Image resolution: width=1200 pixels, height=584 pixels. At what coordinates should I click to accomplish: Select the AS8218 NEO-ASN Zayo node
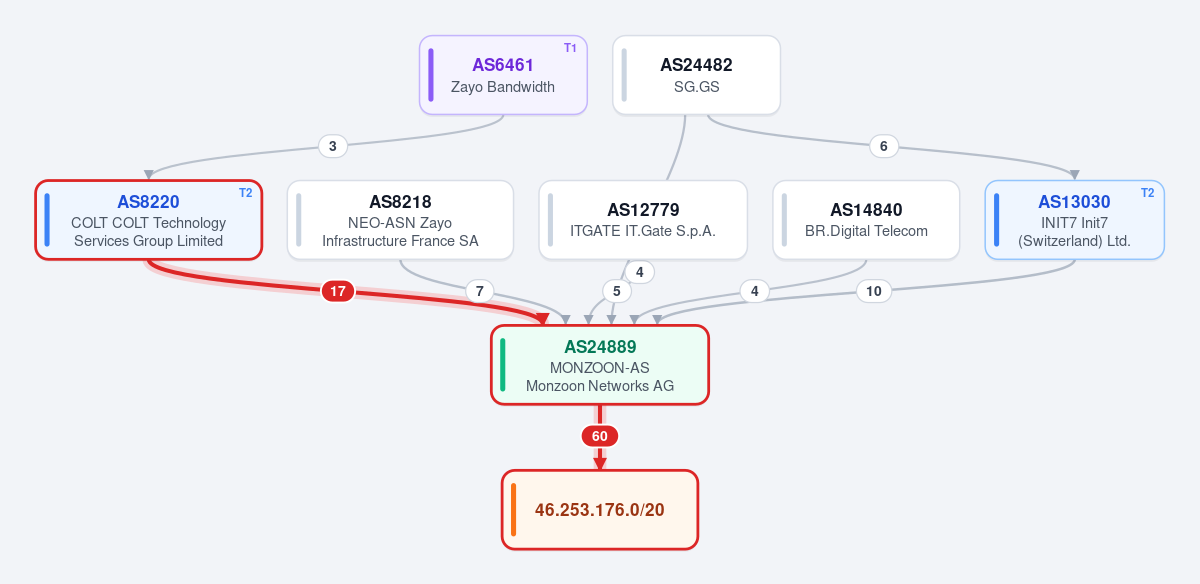(400, 220)
